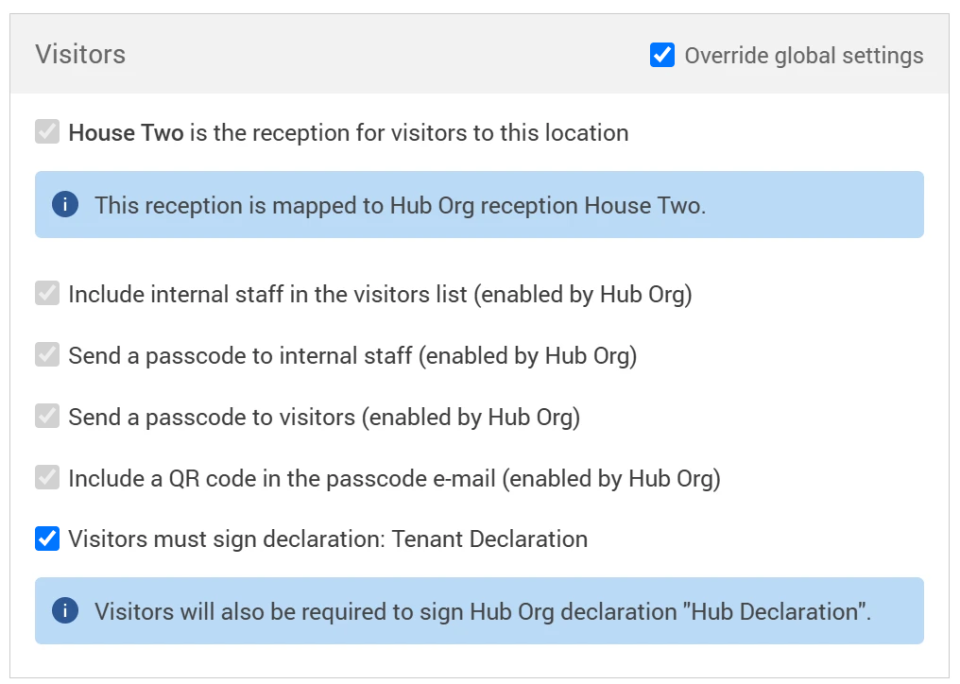Screen dimensions: 960x684
Task: Click the Send a passcode to internal staff checkbox
Action: tap(46, 355)
